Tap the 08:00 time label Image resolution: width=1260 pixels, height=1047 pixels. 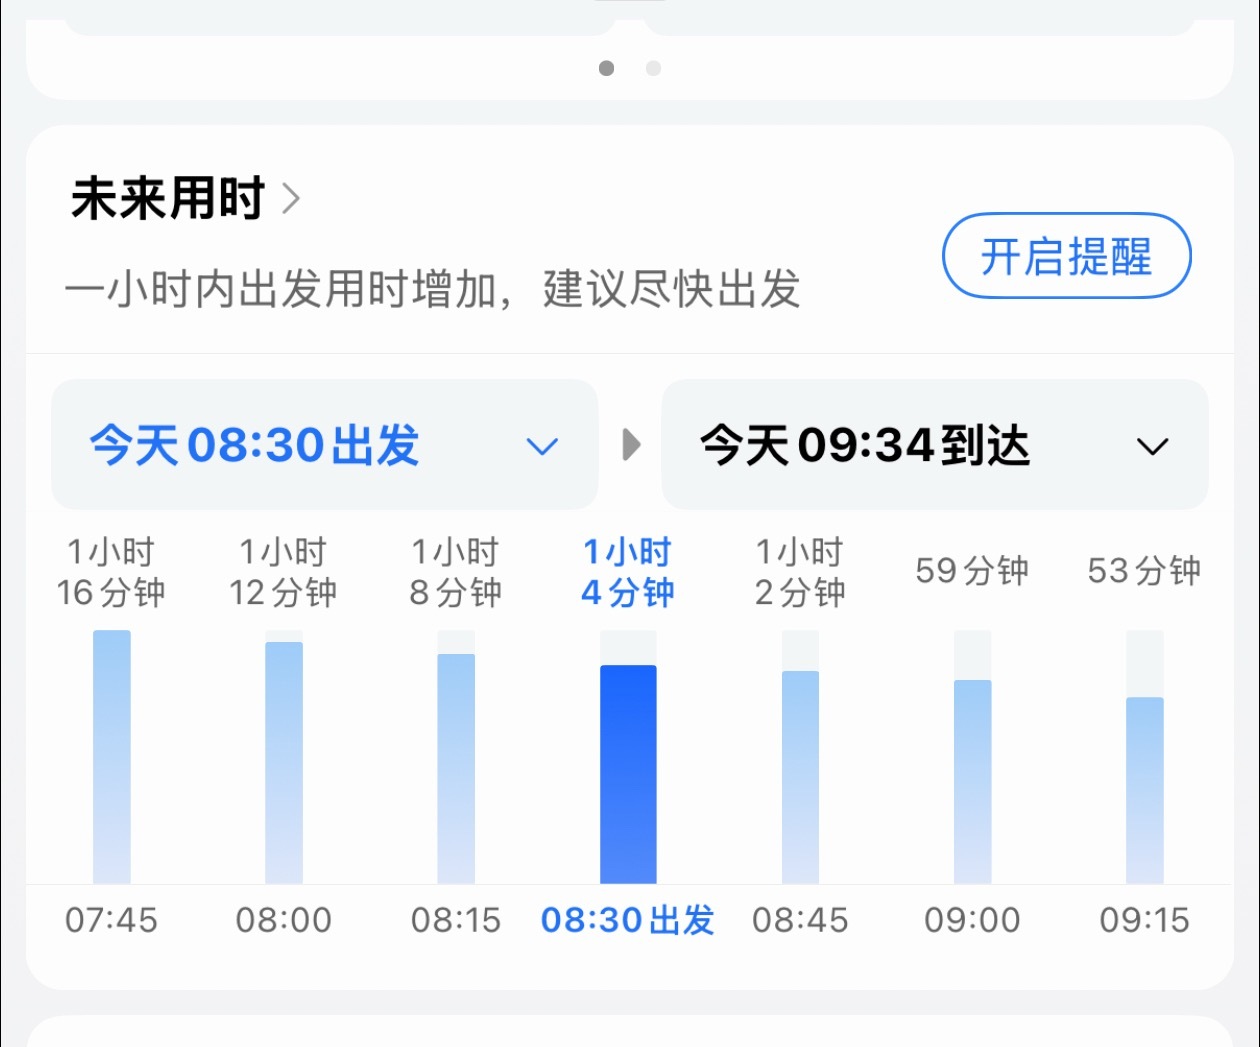coord(284,919)
